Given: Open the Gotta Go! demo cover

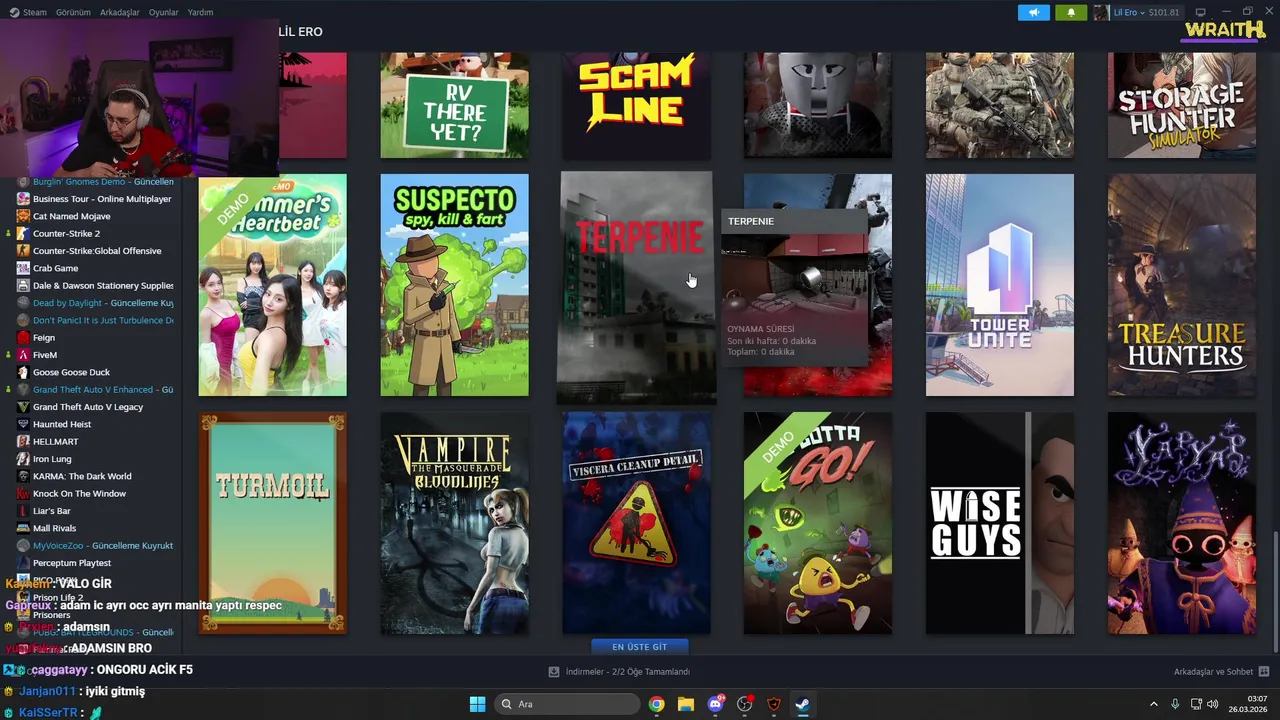Looking at the screenshot, I should tap(818, 523).
